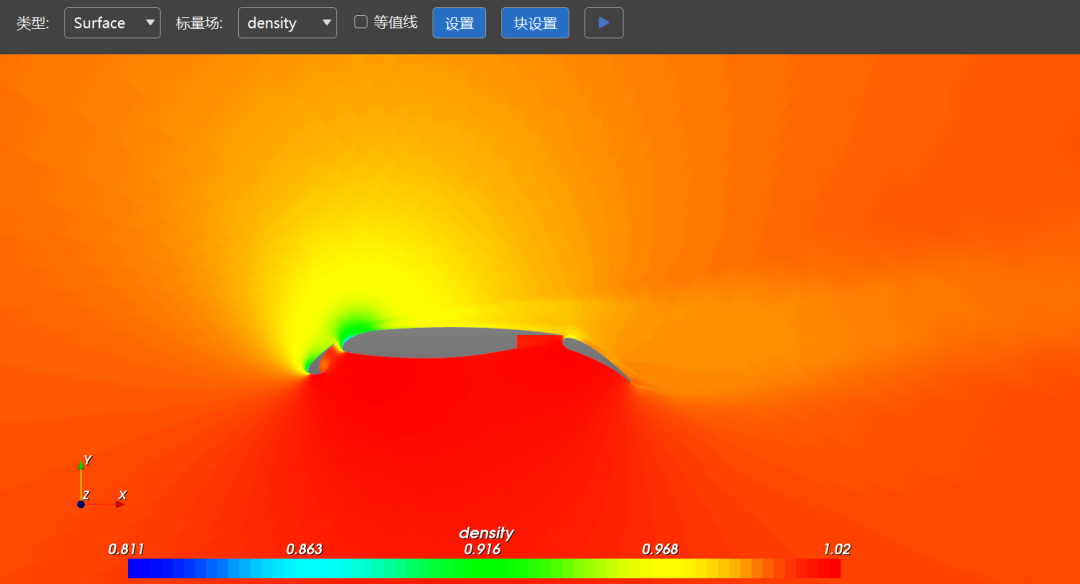
Task: Click the green Y axis arrow in the triad
Action: [x=81, y=466]
